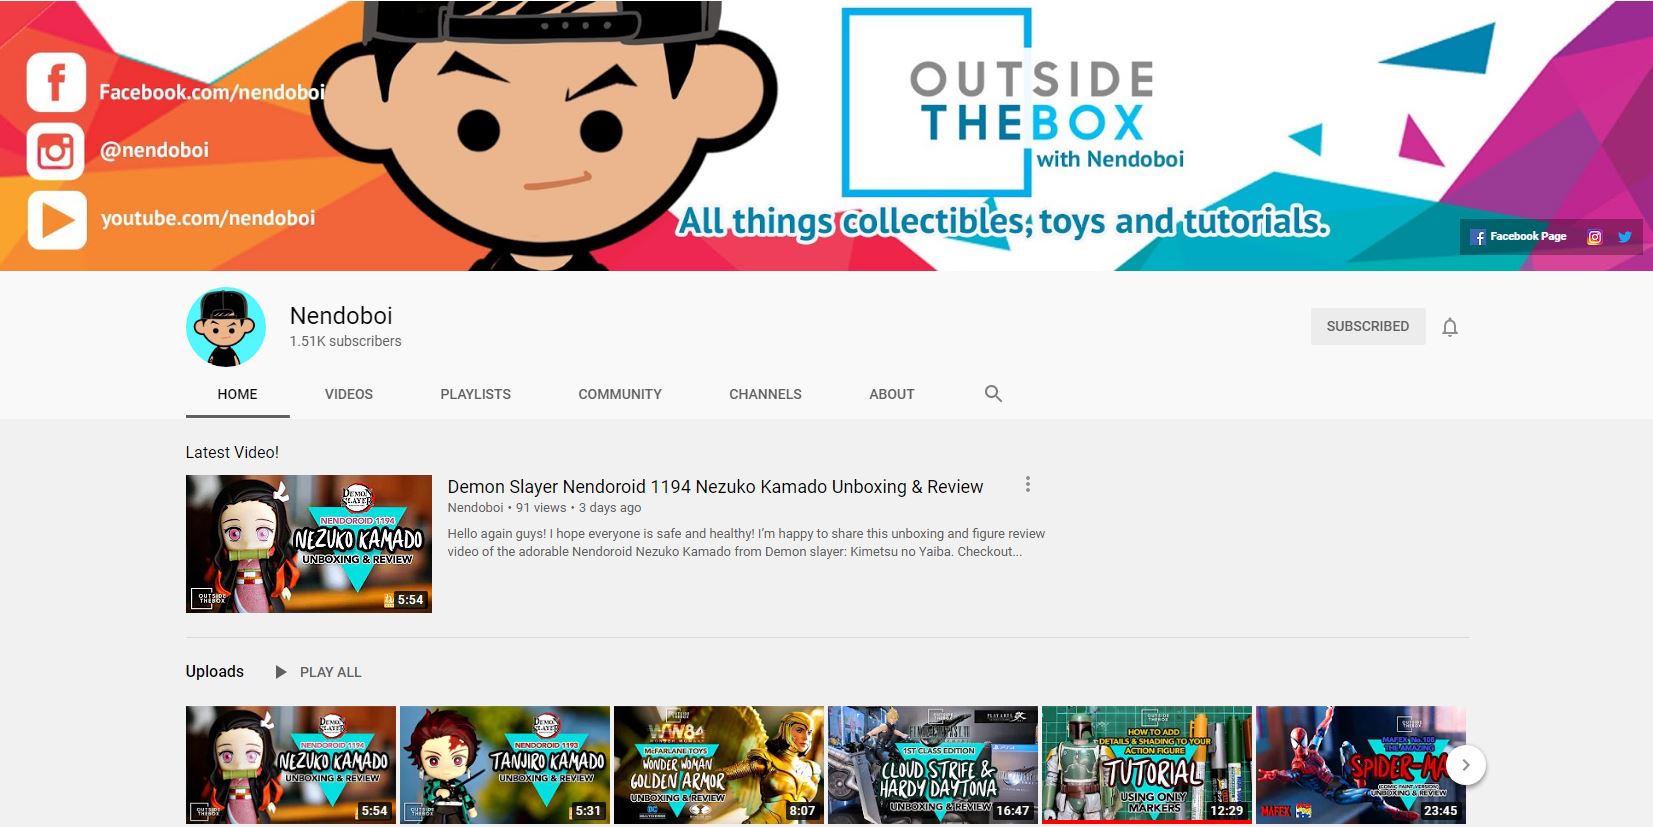Open Tanjiro Kamado unboxing video thumbnail
Screen dimensions: 1653x827
tap(505, 765)
